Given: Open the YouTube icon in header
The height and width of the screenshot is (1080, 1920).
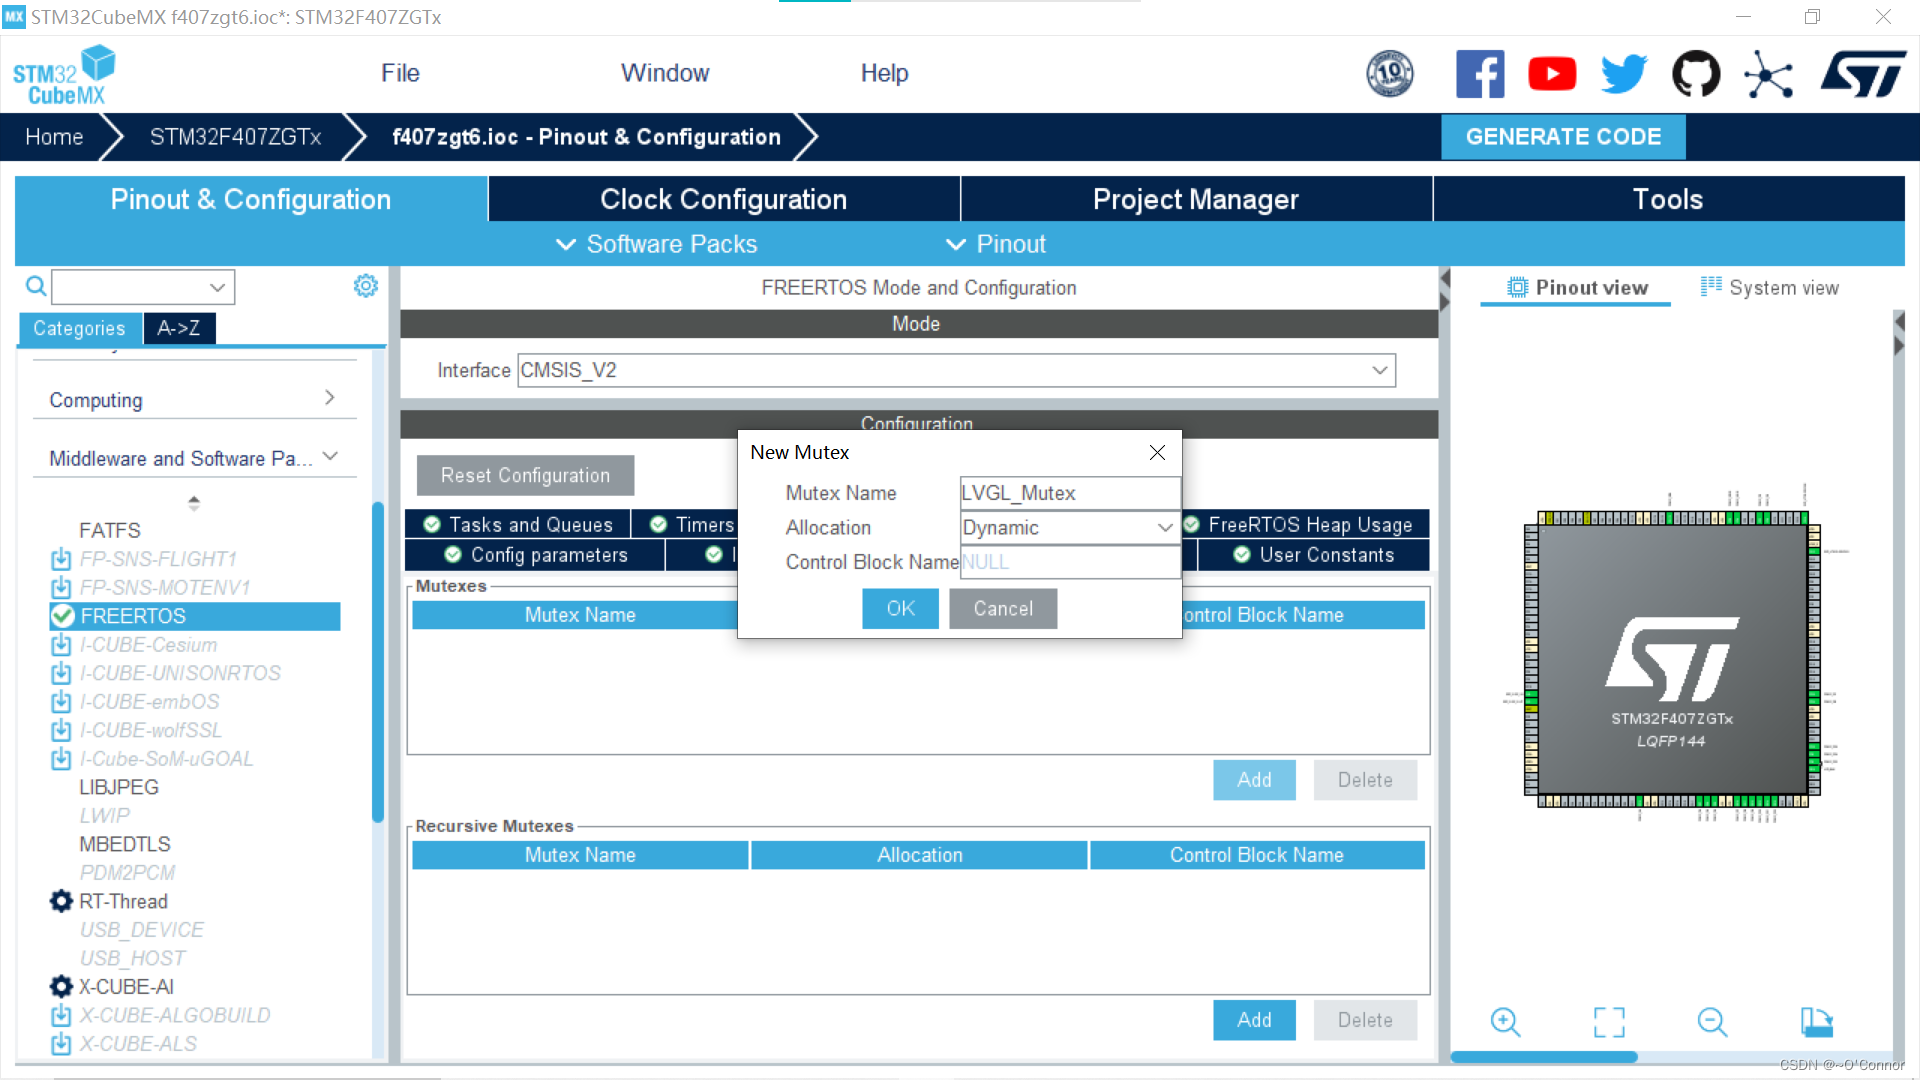Looking at the screenshot, I should coord(1552,74).
